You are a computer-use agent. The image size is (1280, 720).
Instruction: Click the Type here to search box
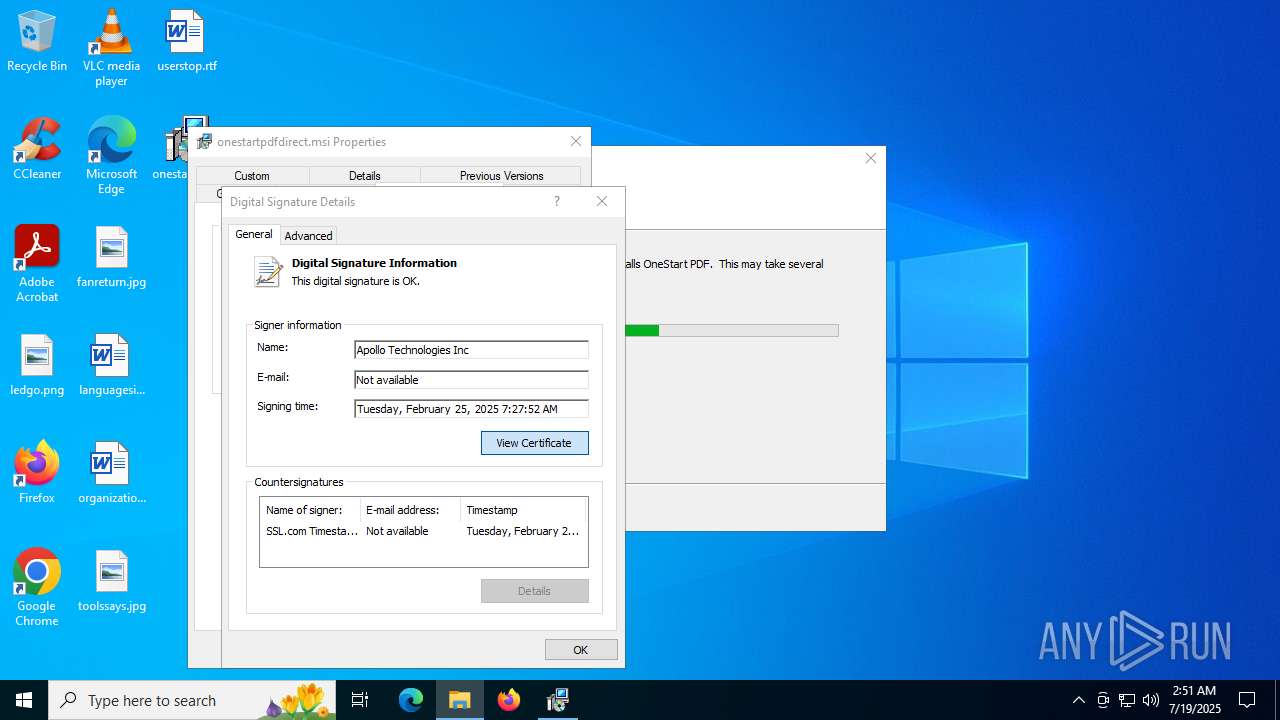(192, 700)
